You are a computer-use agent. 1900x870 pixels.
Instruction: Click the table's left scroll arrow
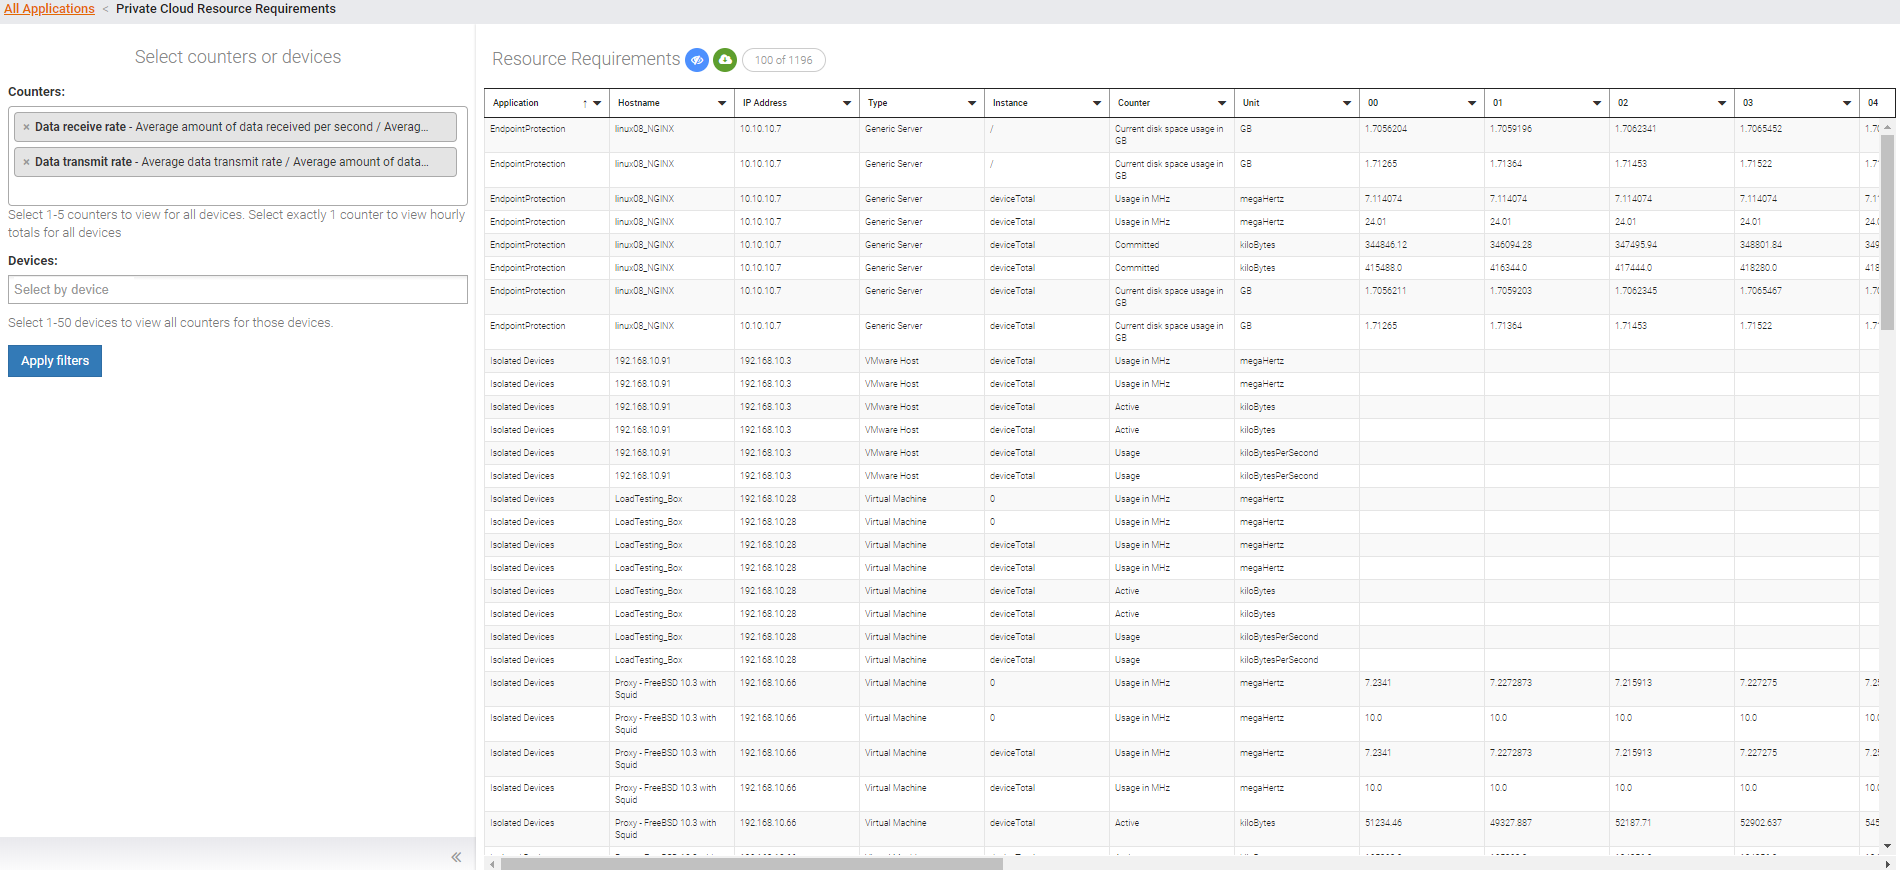coord(491,864)
